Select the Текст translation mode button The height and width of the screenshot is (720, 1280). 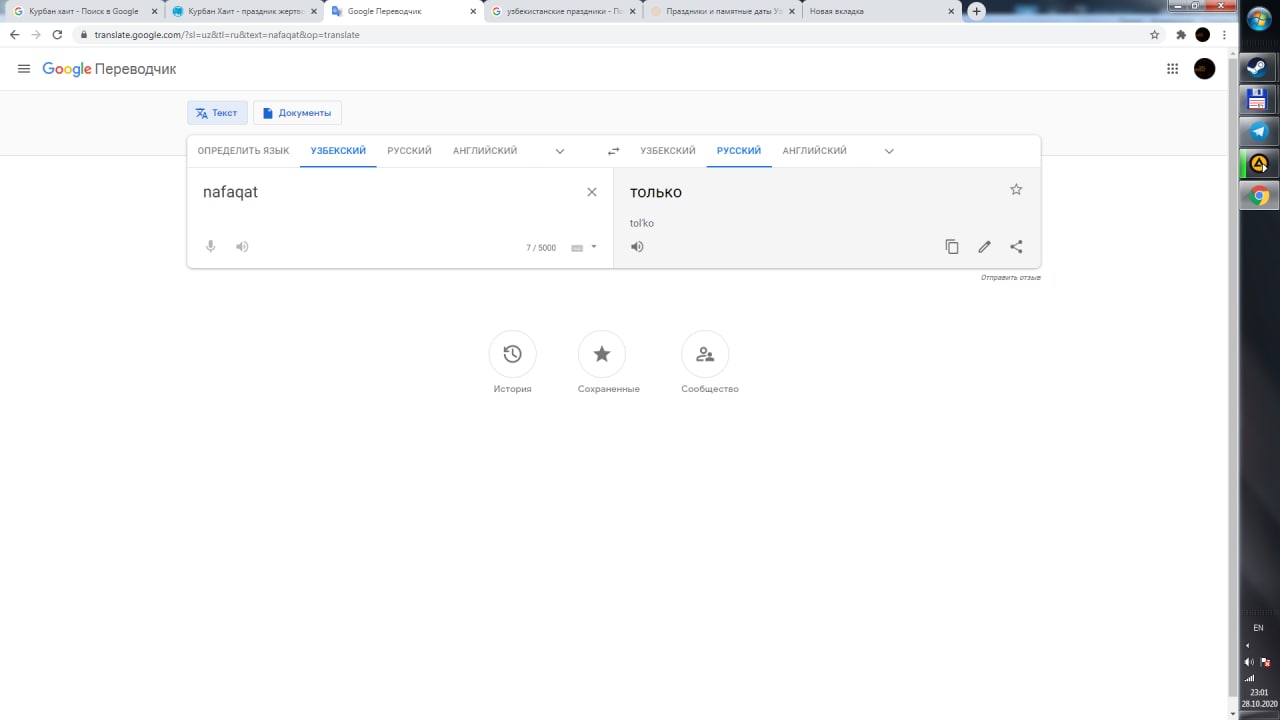click(x=217, y=113)
